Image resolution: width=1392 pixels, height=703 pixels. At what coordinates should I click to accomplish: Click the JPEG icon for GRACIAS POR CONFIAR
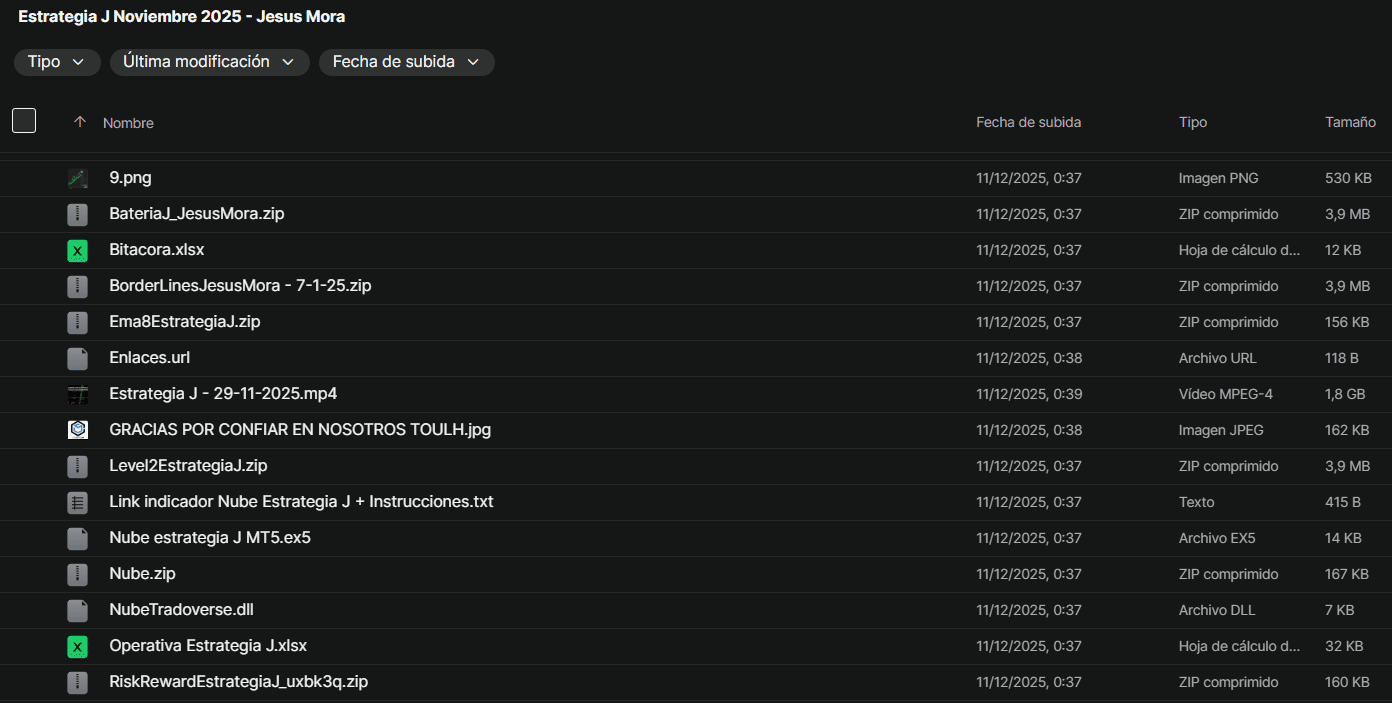pos(77,430)
